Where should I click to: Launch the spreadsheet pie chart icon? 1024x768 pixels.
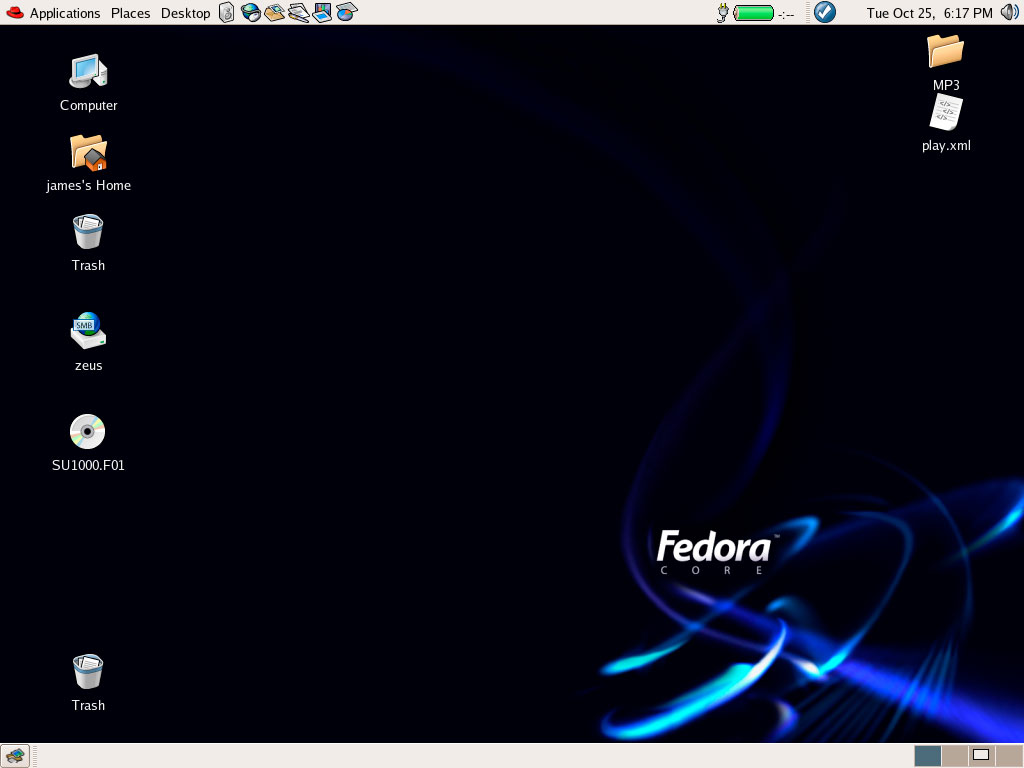click(346, 12)
